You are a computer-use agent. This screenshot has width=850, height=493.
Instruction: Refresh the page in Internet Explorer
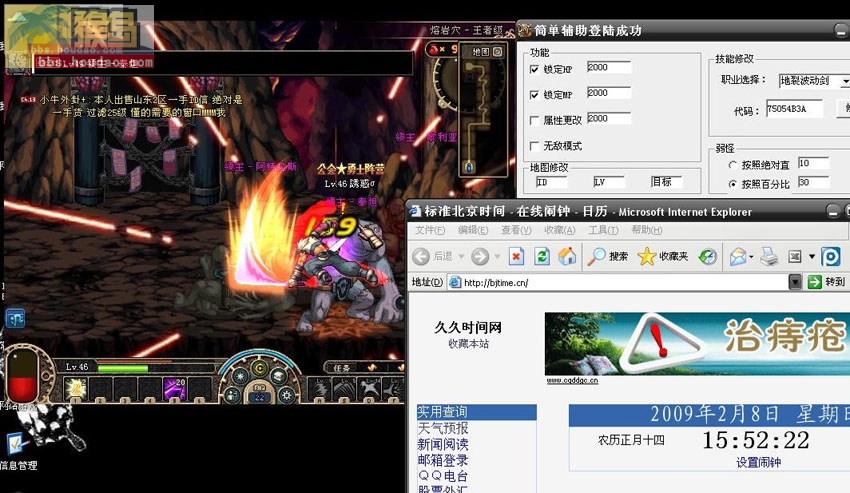pyautogui.click(x=542, y=256)
